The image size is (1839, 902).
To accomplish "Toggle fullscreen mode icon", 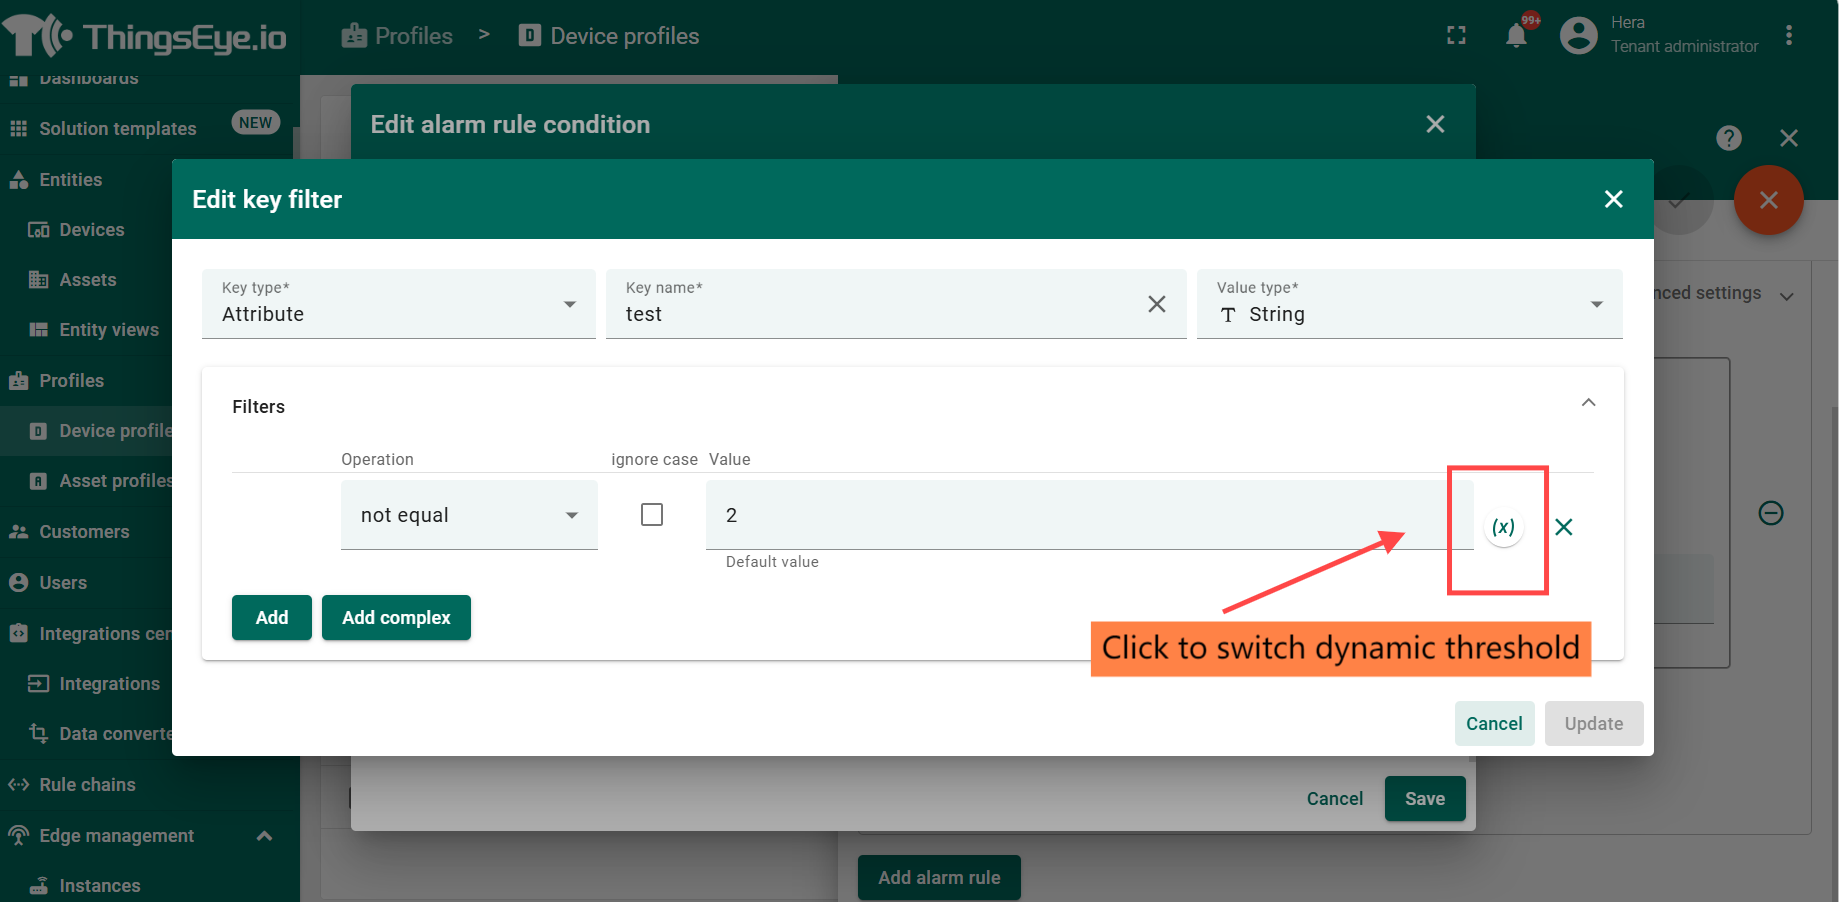I will 1456,36.
